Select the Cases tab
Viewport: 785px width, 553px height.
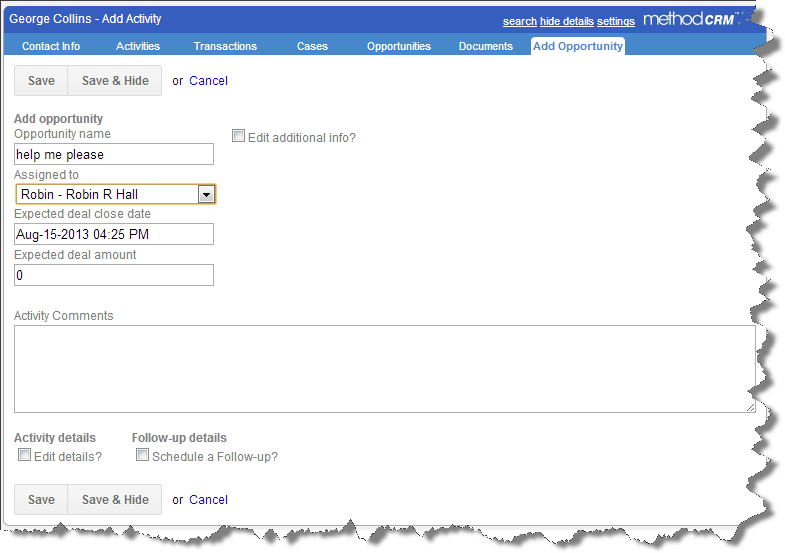pyautogui.click(x=312, y=46)
